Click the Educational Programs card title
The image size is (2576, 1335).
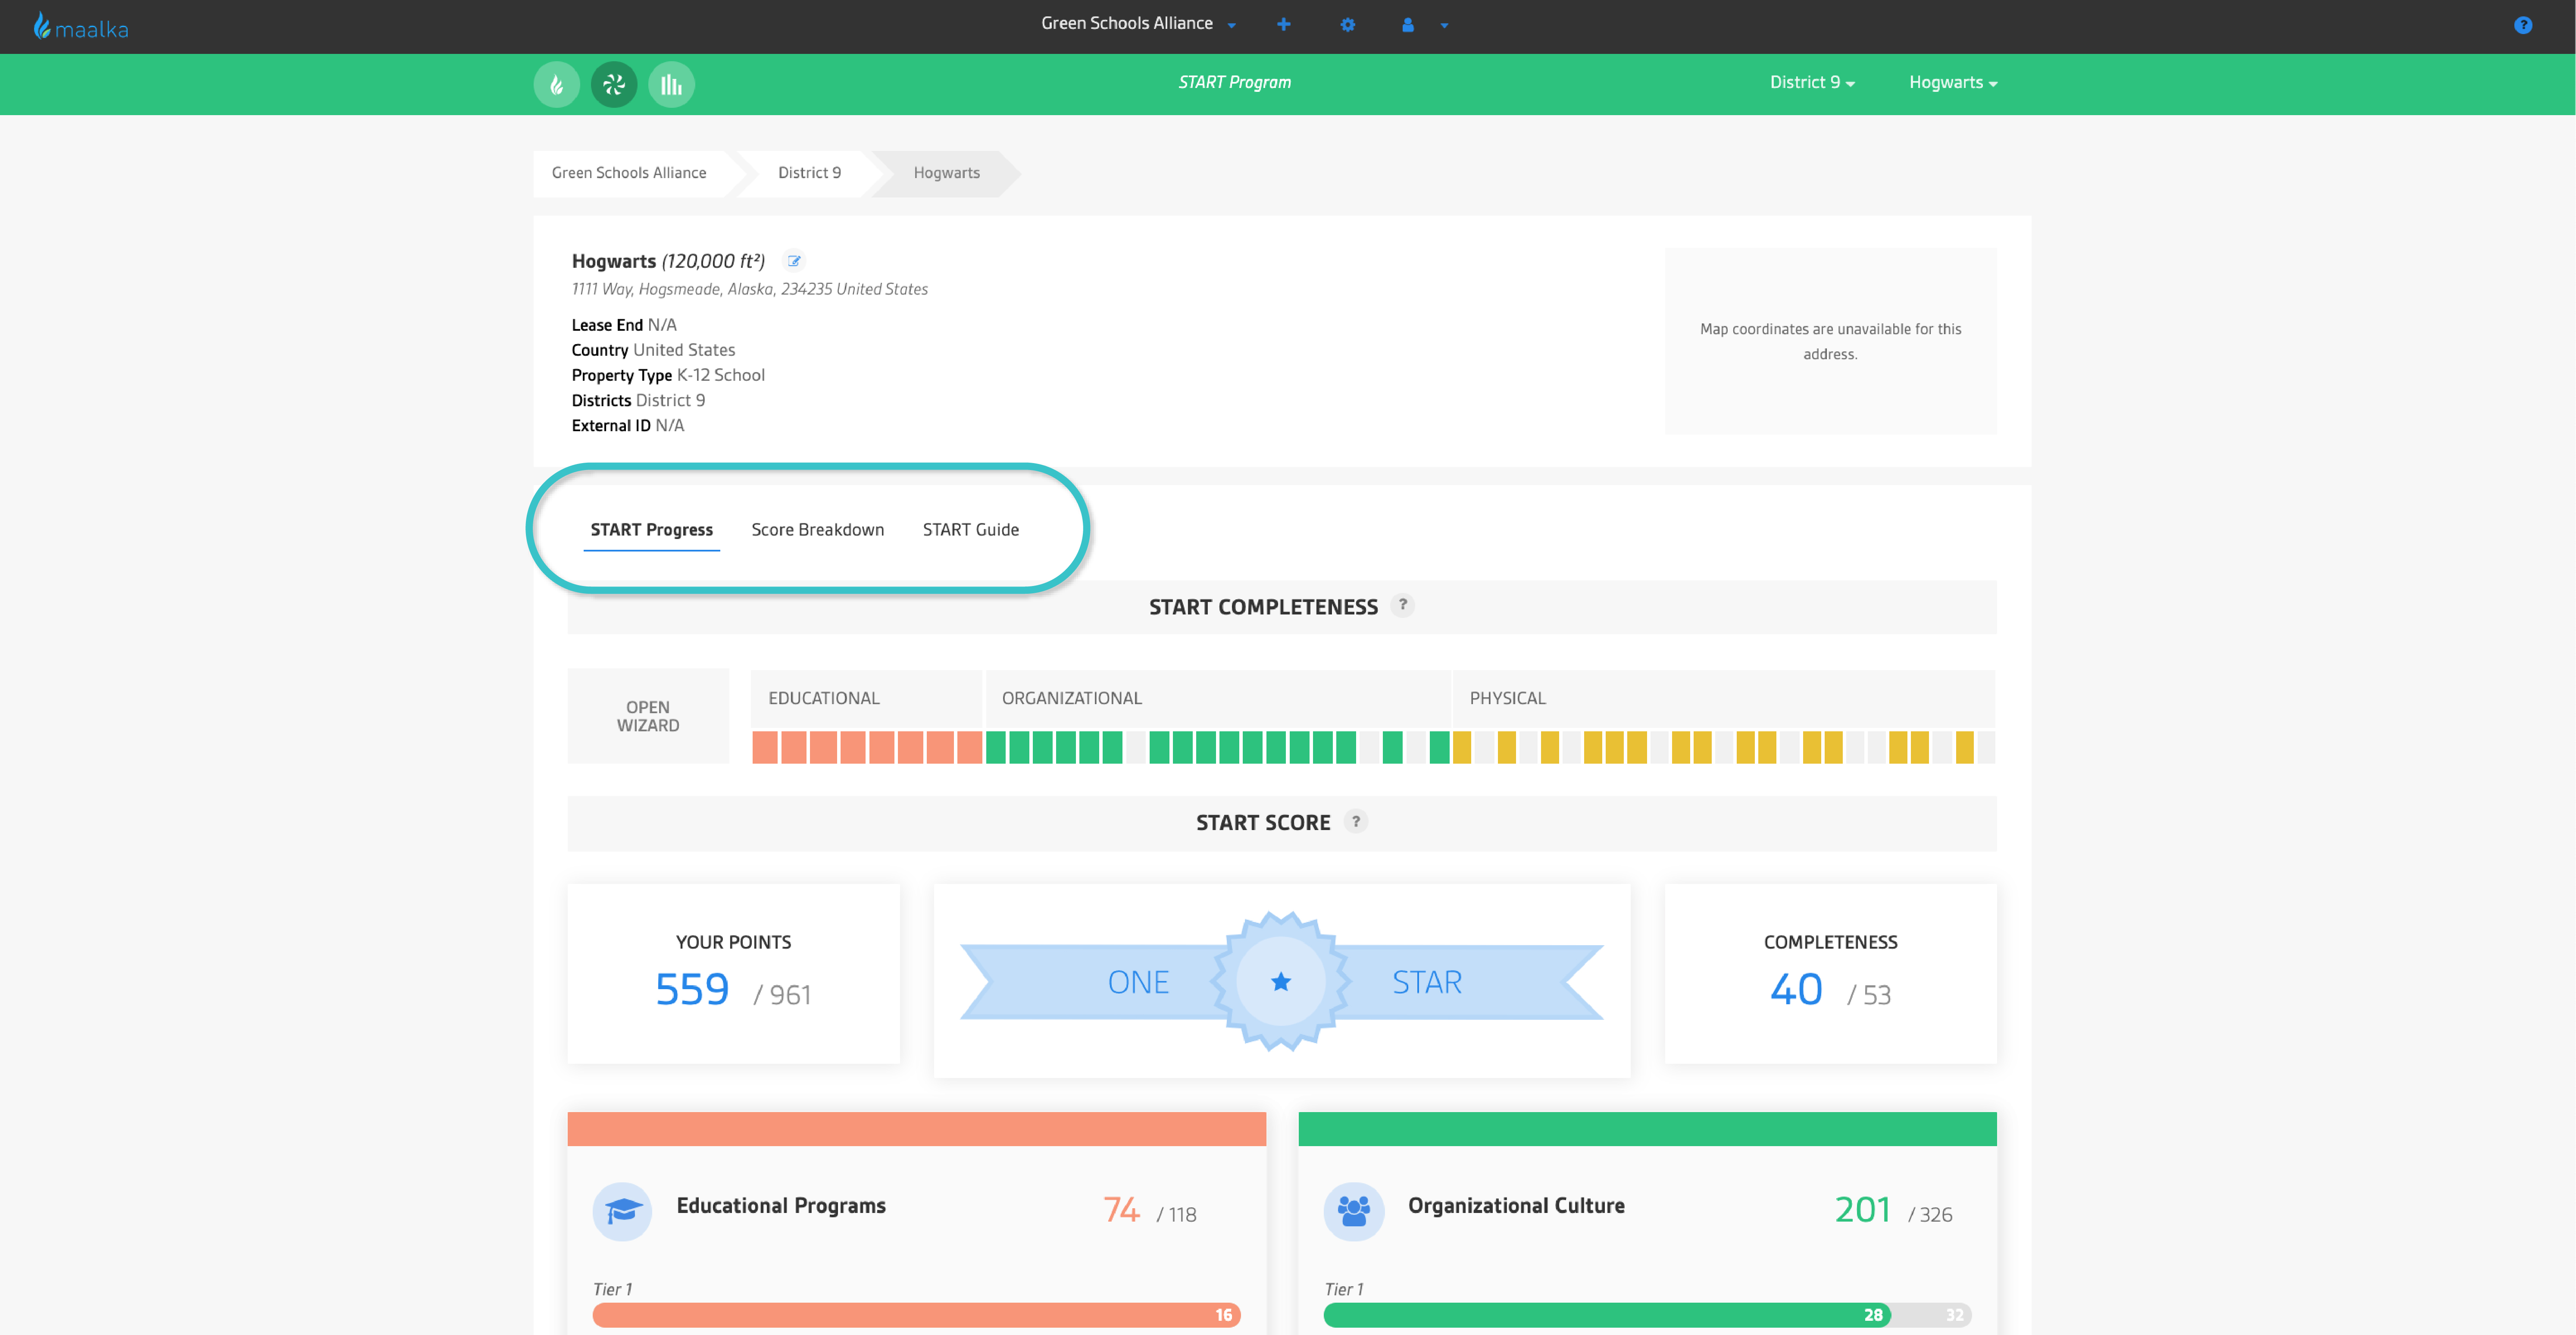(781, 1206)
